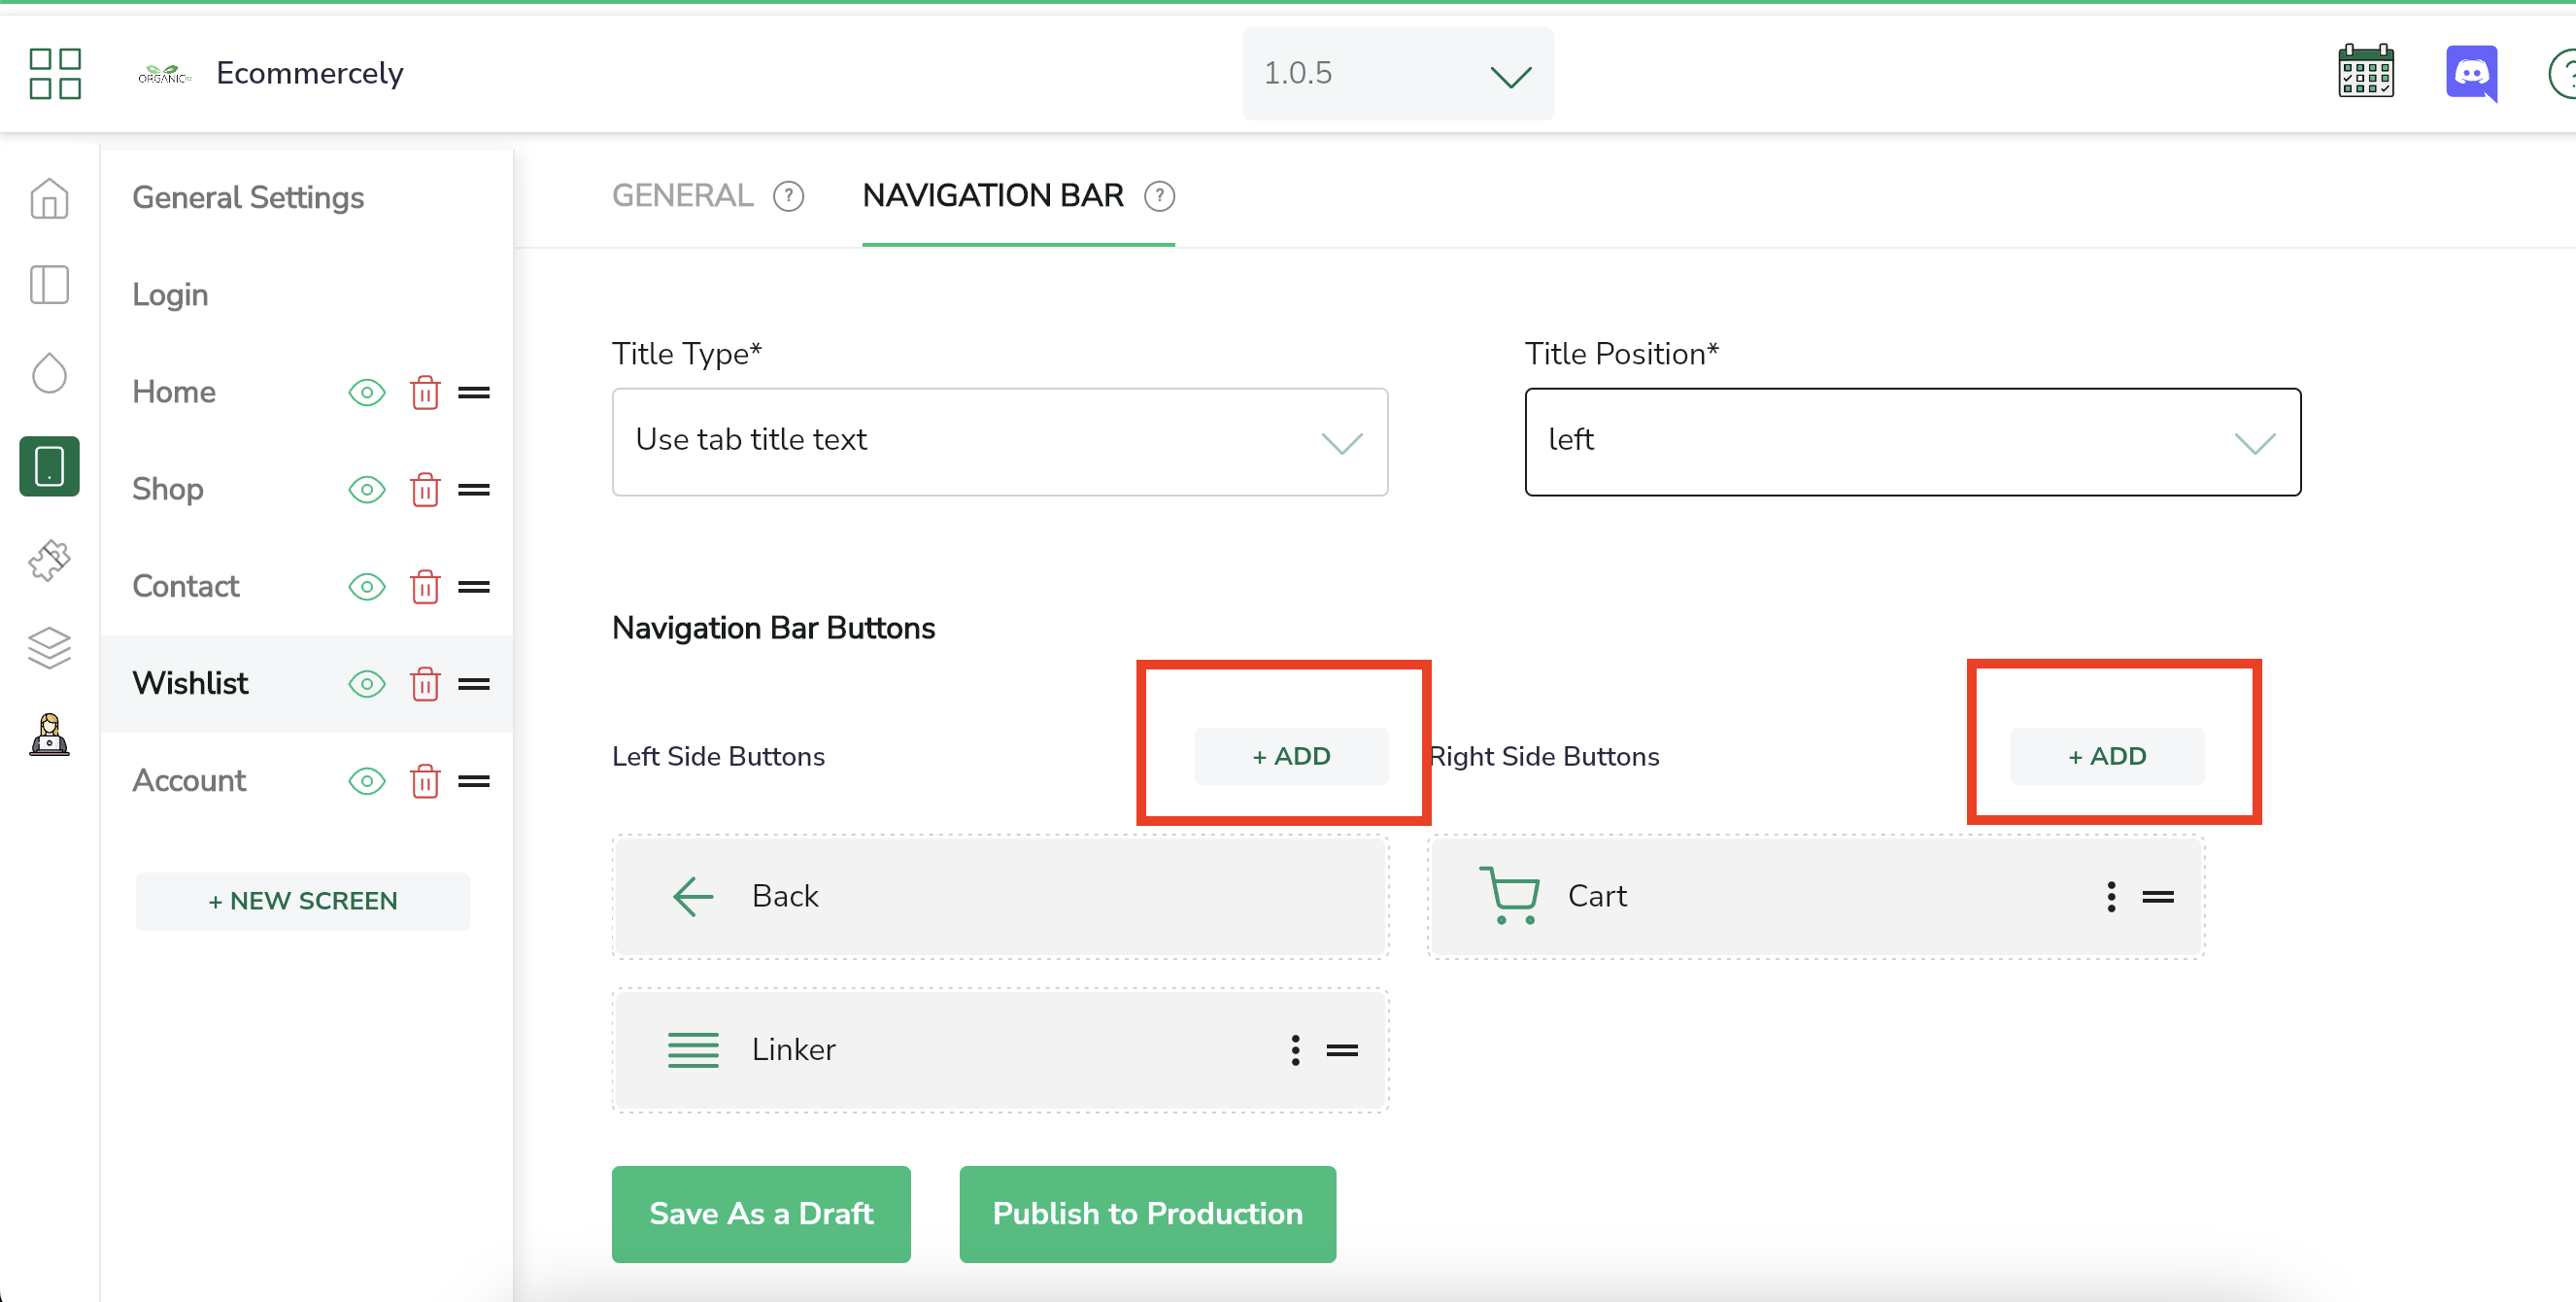
Task: Select the layers stack sidebar icon
Action: coord(49,648)
